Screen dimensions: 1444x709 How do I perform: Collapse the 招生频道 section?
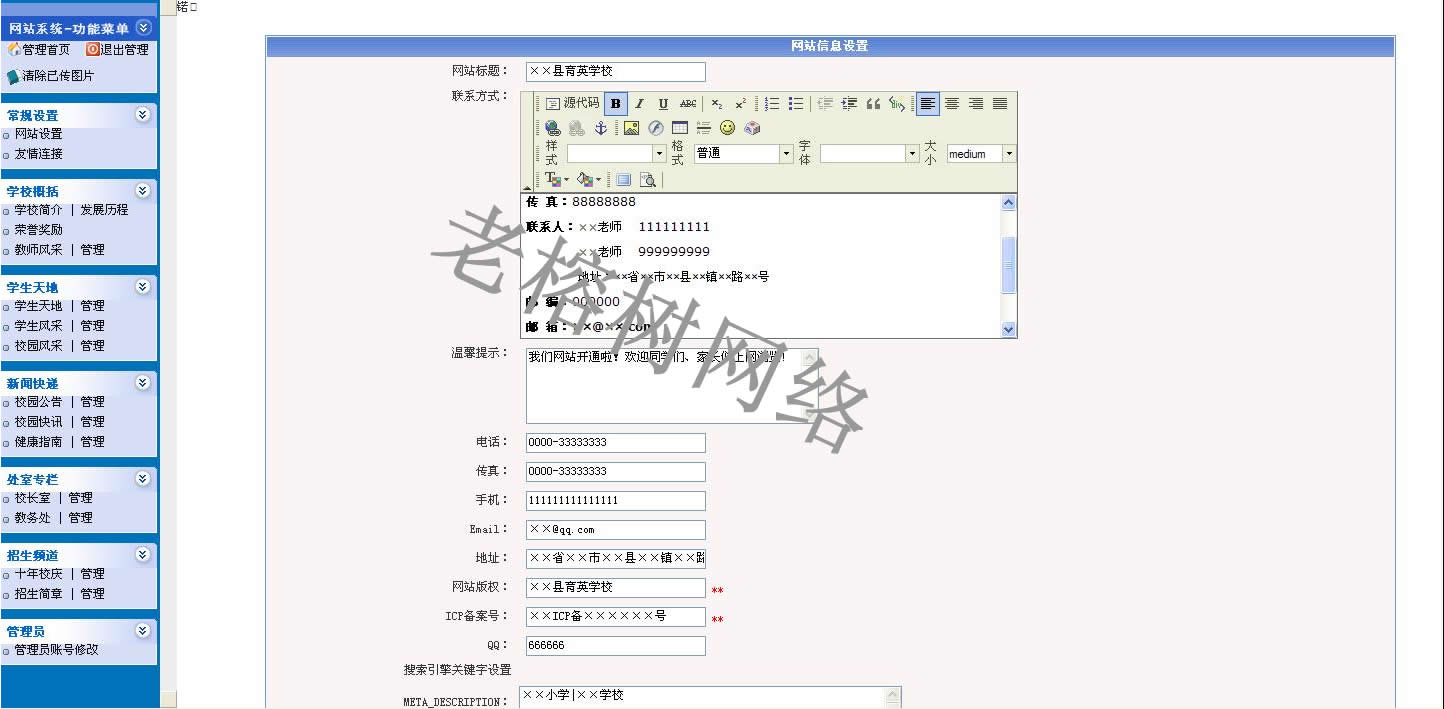(143, 555)
